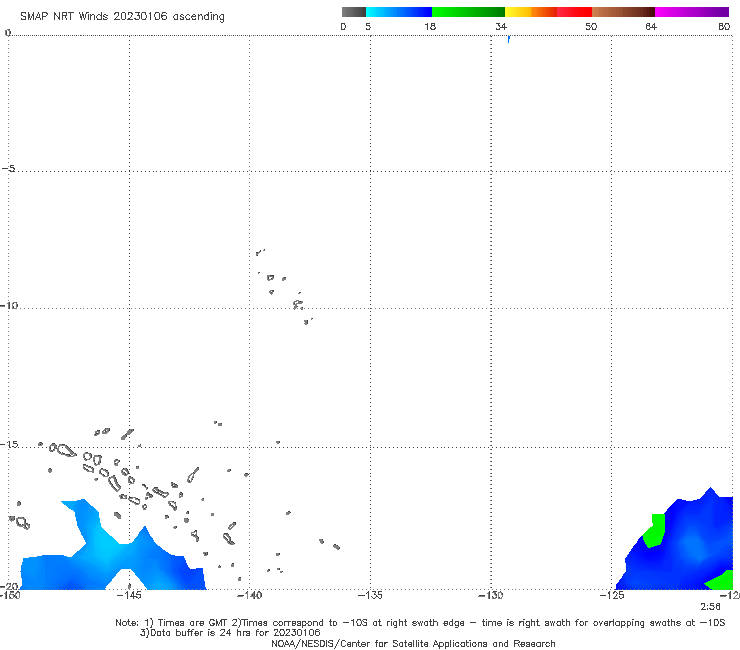
Task: Click the color bar label '34'
Action: 501,26
